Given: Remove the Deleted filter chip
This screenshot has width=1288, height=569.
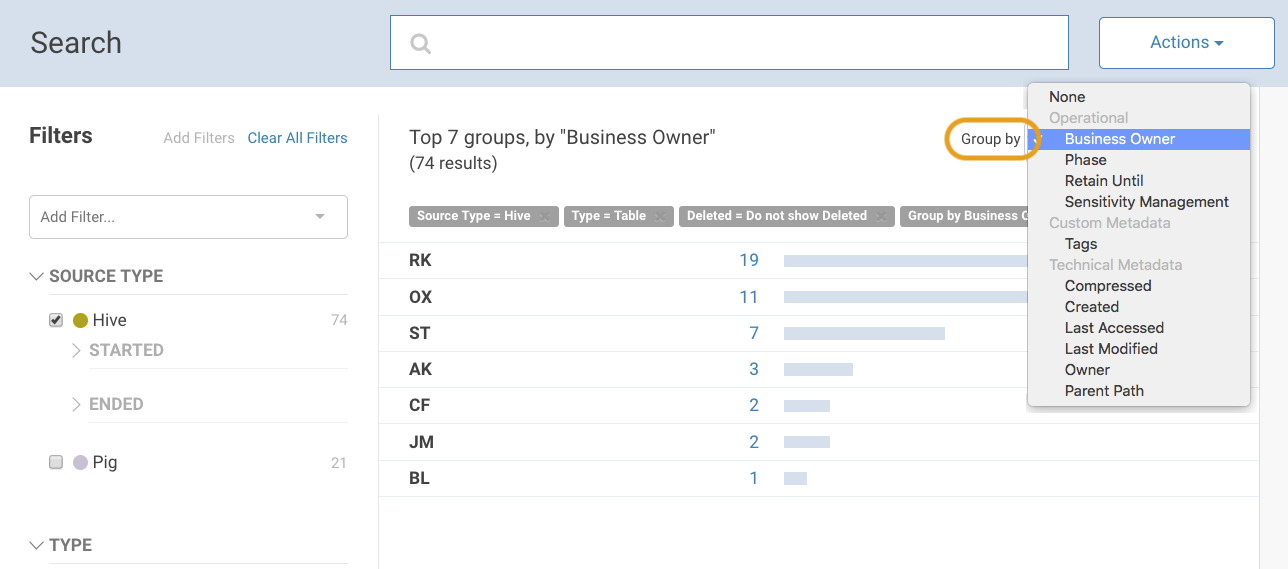Looking at the screenshot, I should click(x=880, y=216).
